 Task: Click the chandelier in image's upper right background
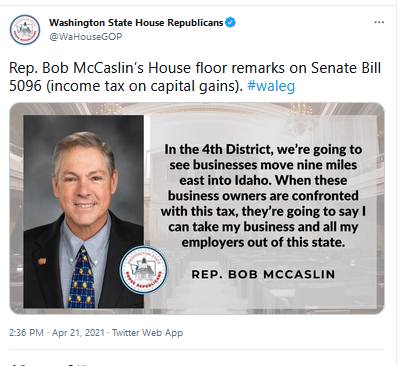pos(298,117)
